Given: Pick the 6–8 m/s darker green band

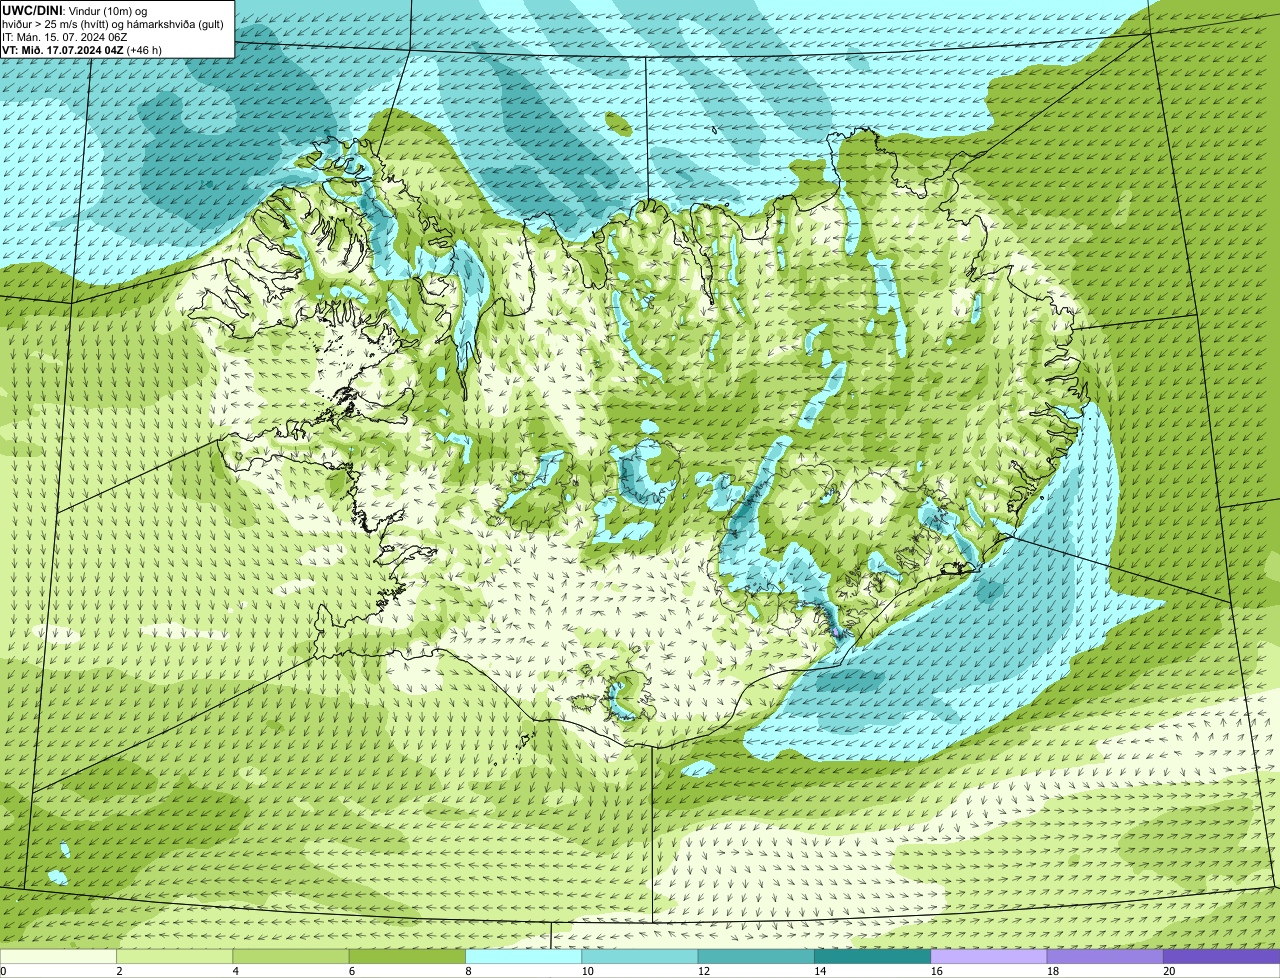Looking at the screenshot, I should pyautogui.click(x=407, y=956).
